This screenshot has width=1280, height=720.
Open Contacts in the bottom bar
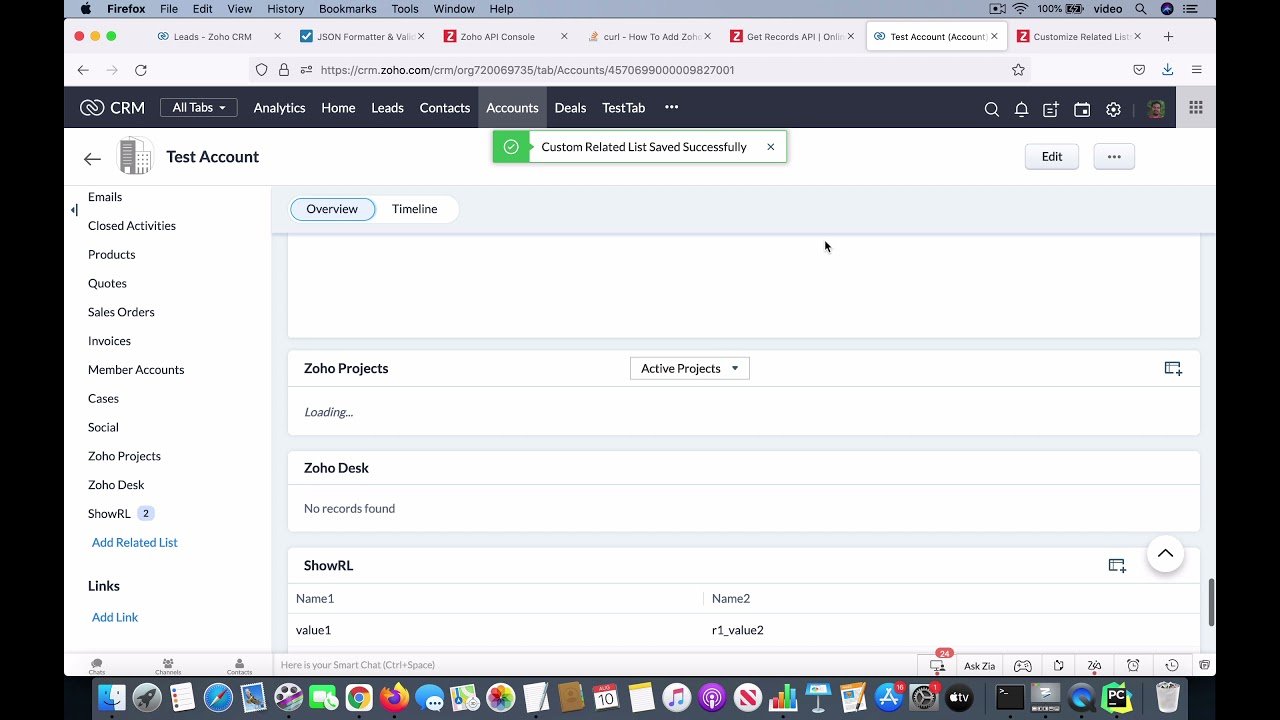tap(239, 666)
